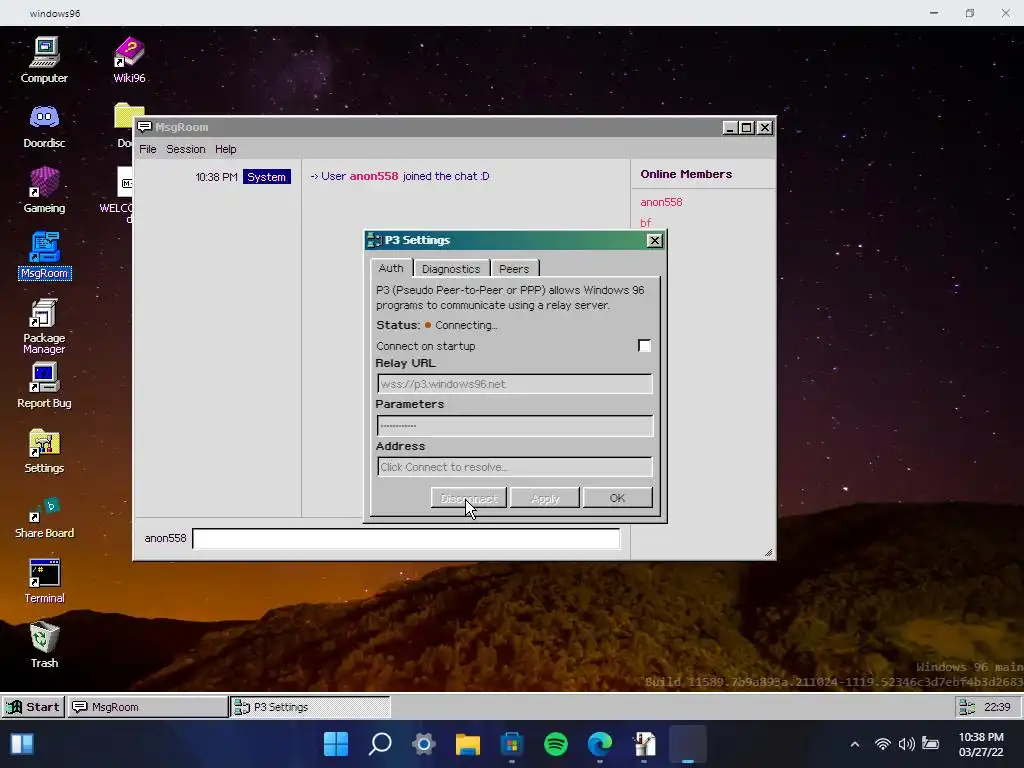Open Microsoft Store from taskbar
This screenshot has height=768, width=1024.
tap(512, 744)
